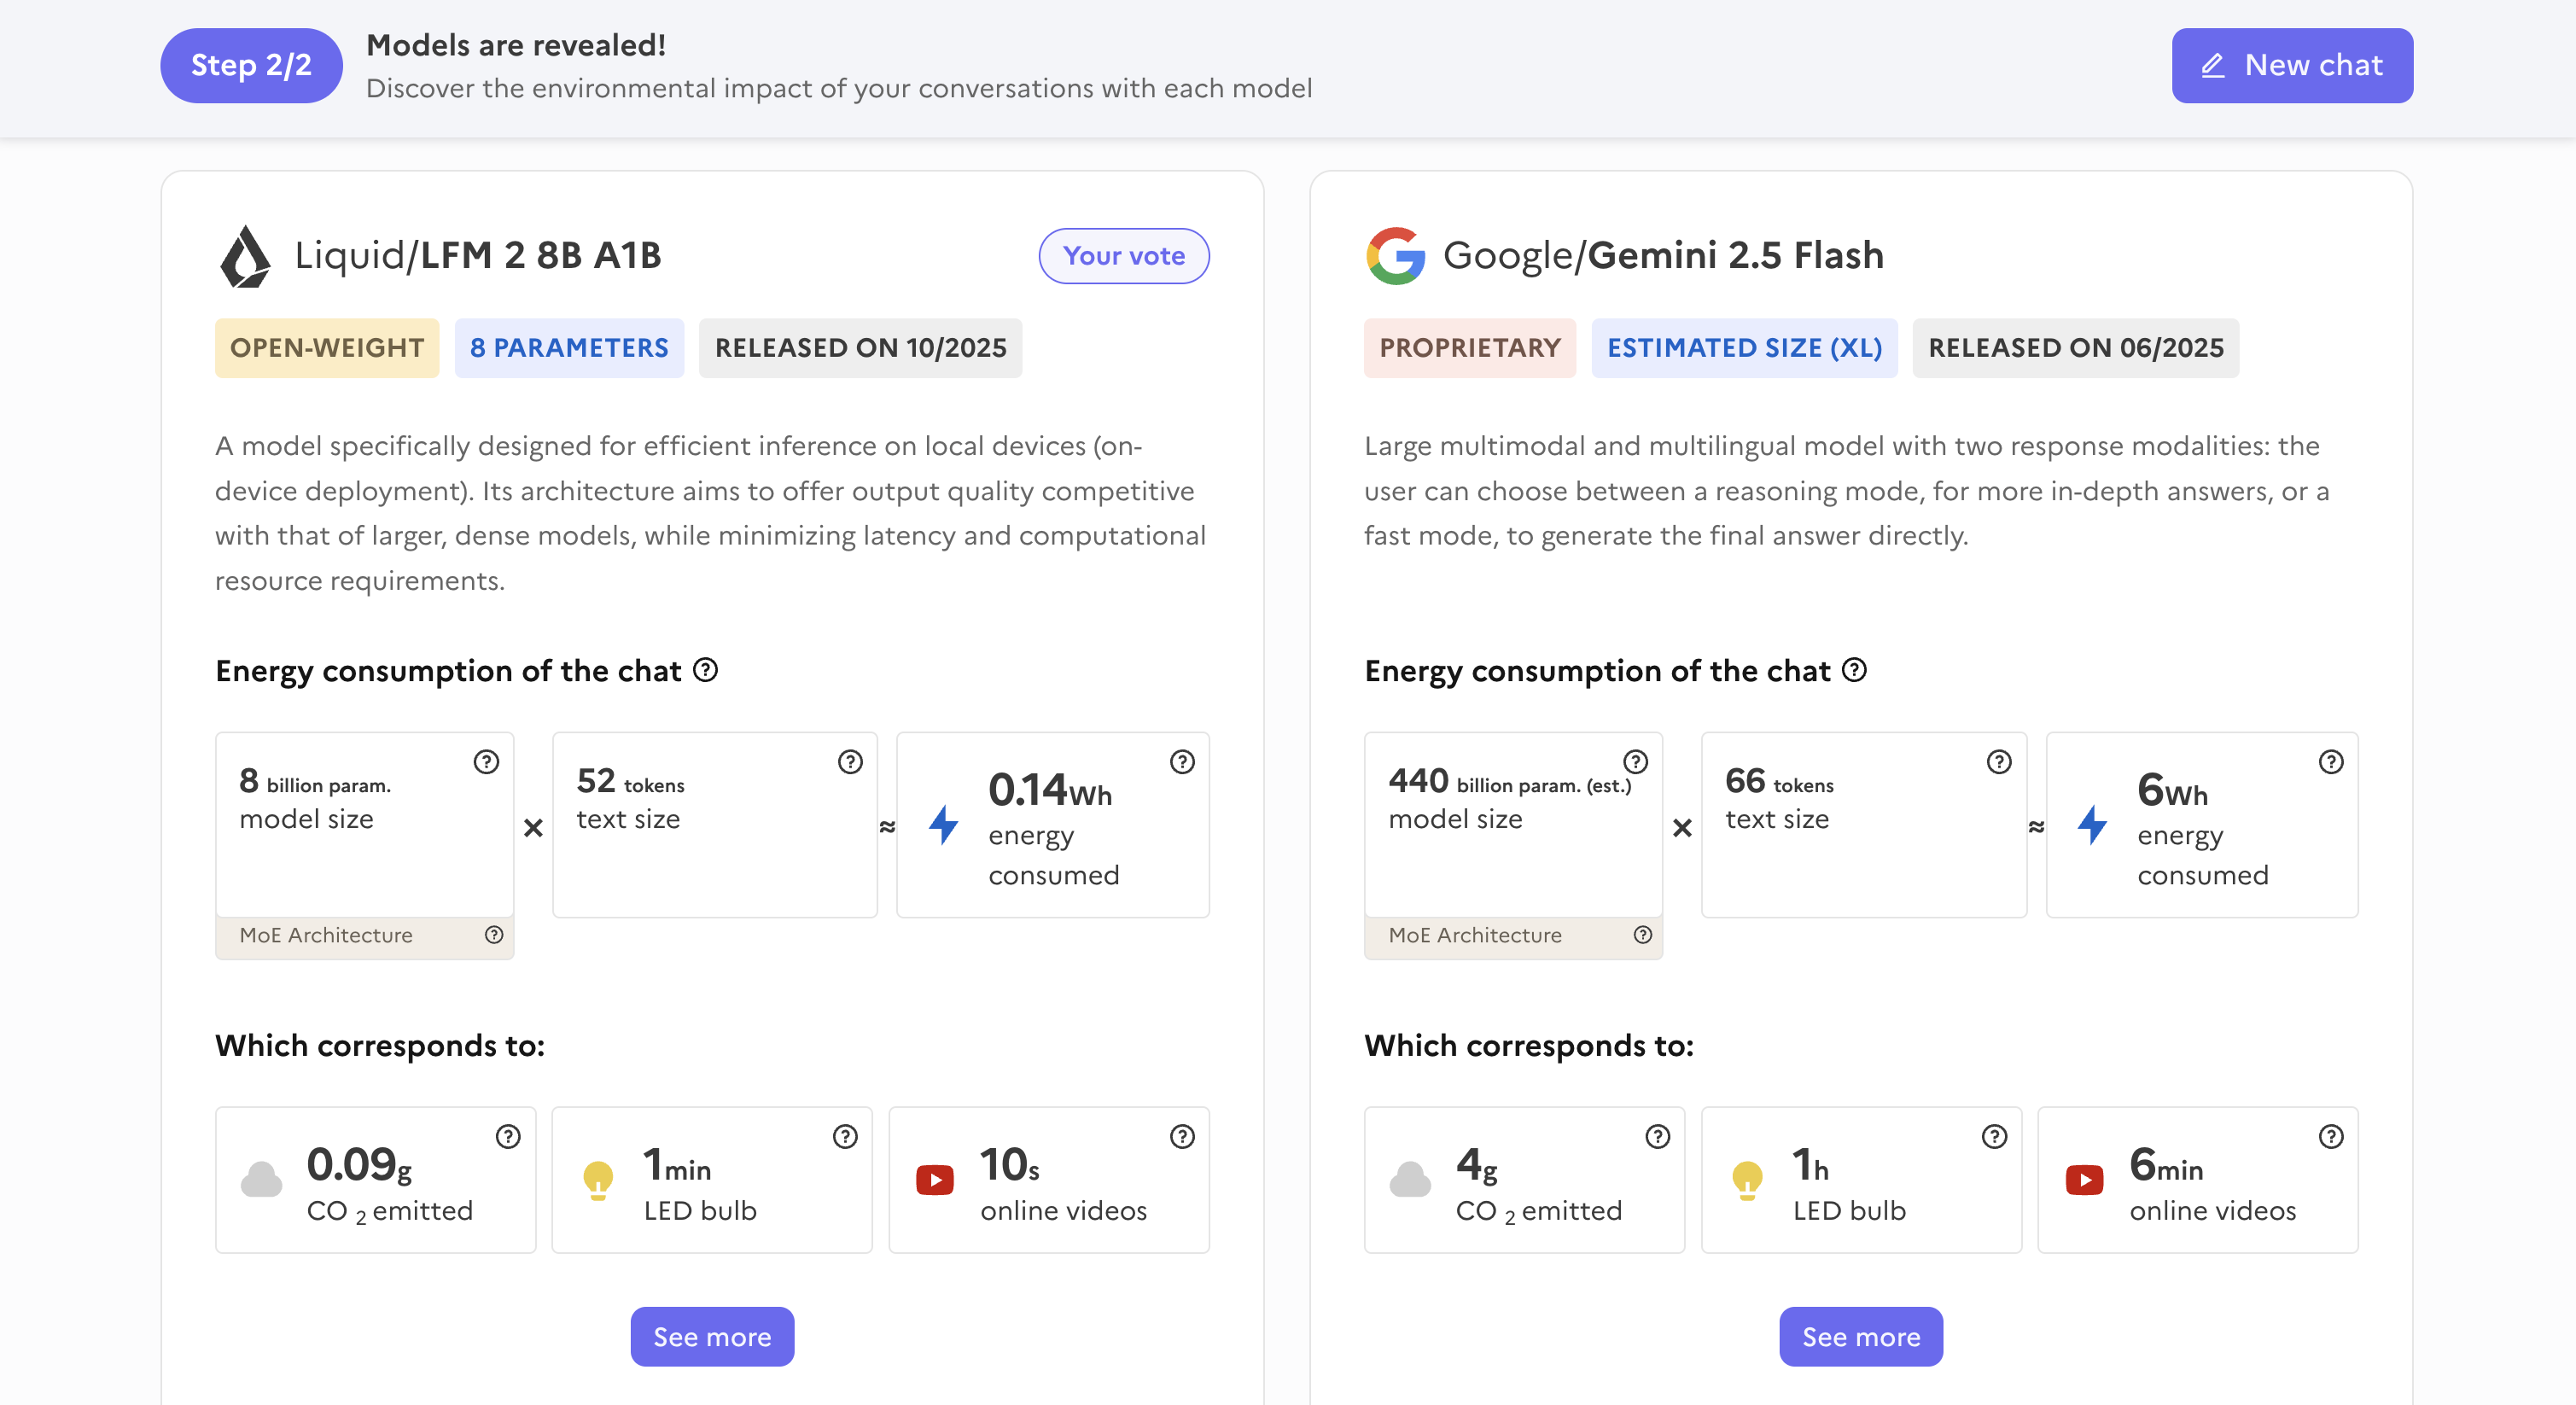
Task: Click help icon on 0.09g CO2 card
Action: pyautogui.click(x=508, y=1137)
